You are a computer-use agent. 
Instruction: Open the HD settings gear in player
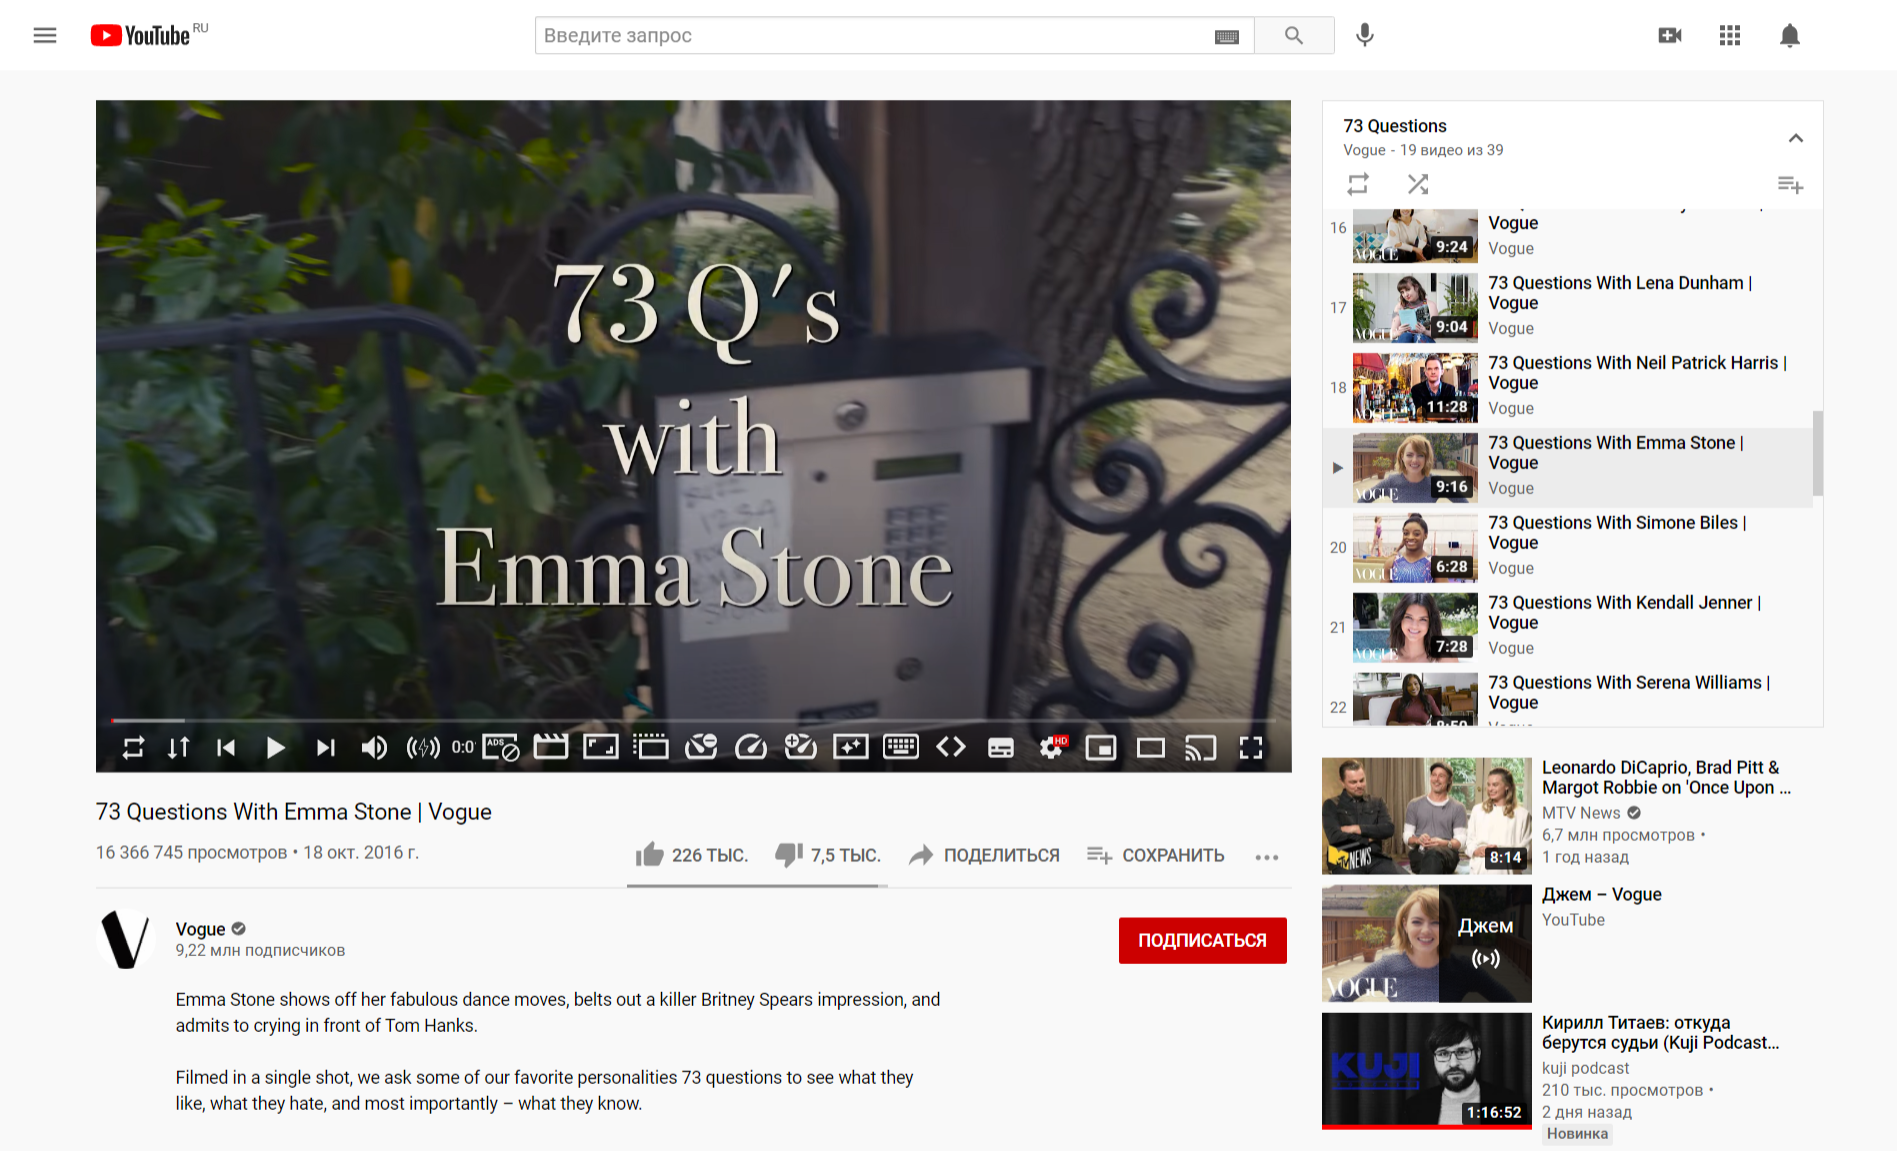coord(1053,747)
